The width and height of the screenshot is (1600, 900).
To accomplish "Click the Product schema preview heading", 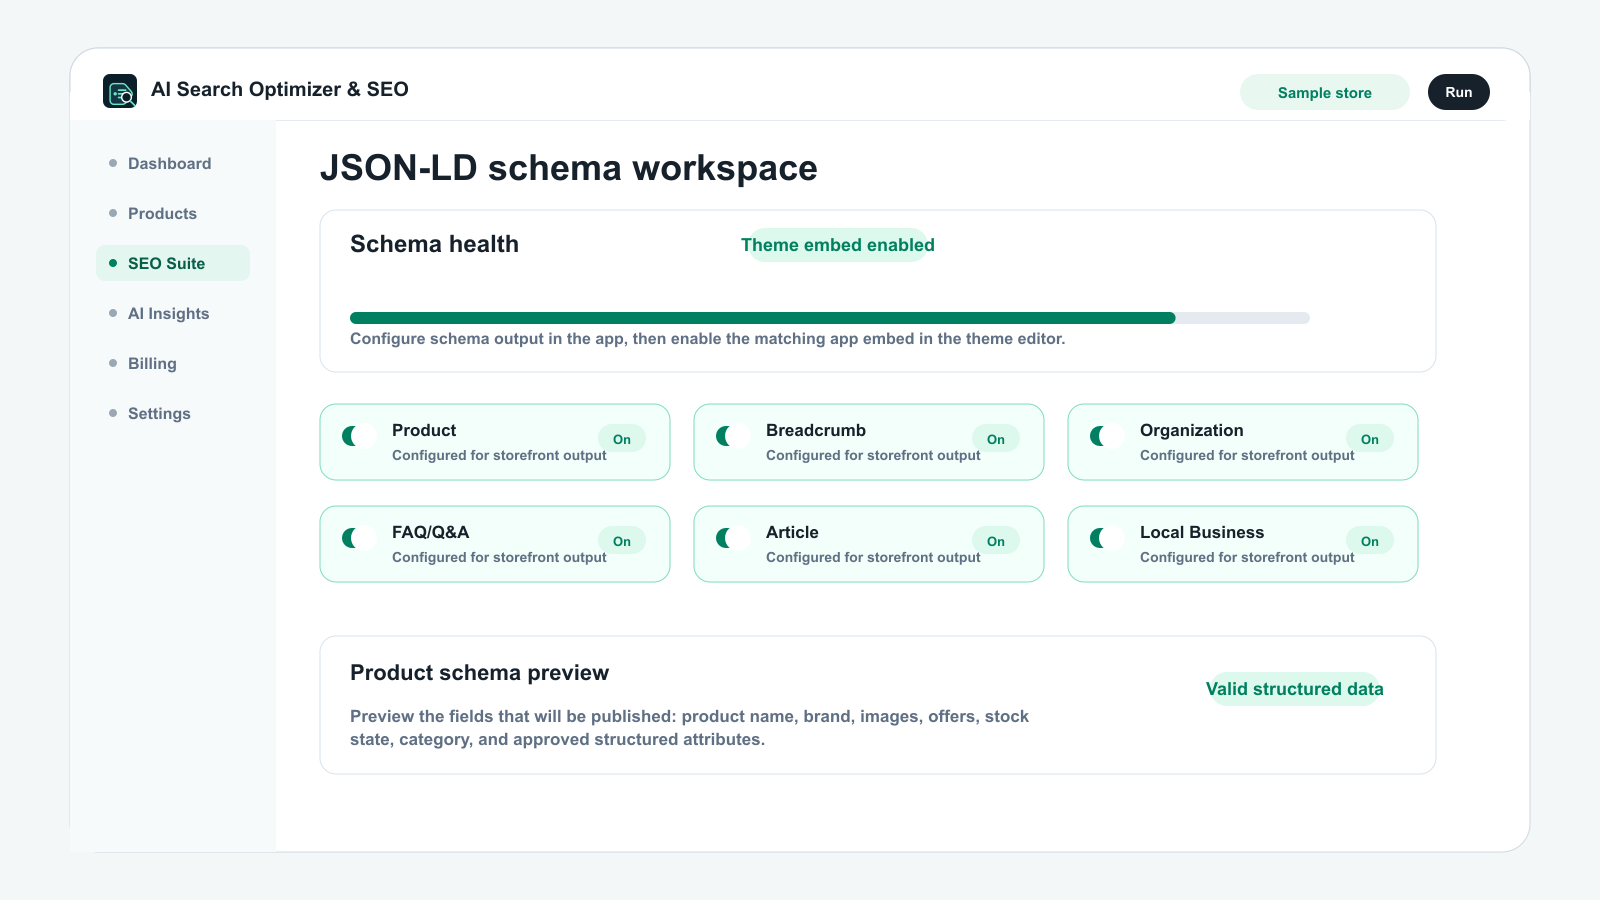I will pos(479,673).
